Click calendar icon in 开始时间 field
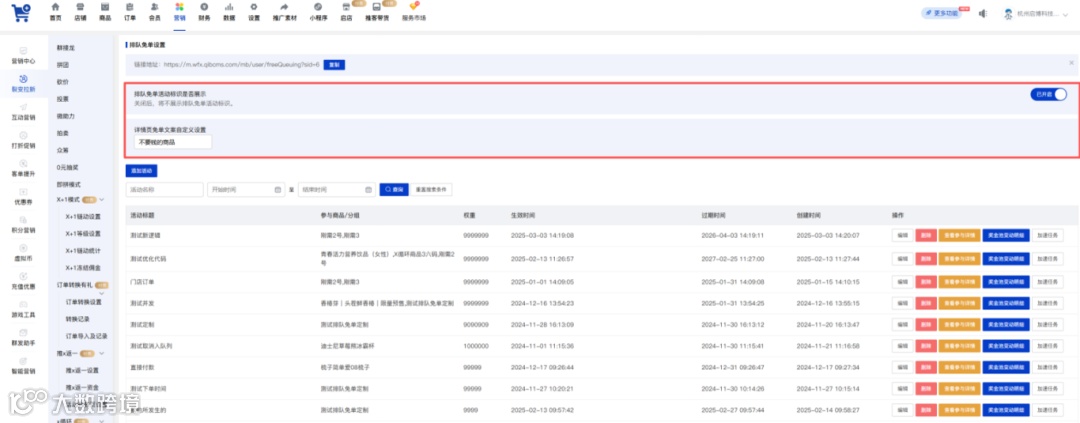 tap(278, 189)
